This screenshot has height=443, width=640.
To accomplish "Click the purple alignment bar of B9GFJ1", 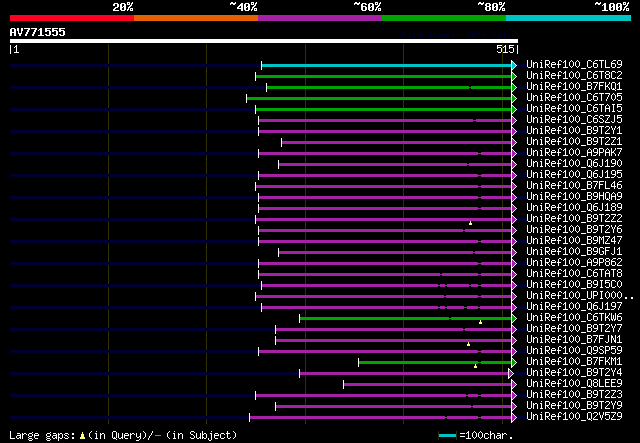I will [x=395, y=253].
